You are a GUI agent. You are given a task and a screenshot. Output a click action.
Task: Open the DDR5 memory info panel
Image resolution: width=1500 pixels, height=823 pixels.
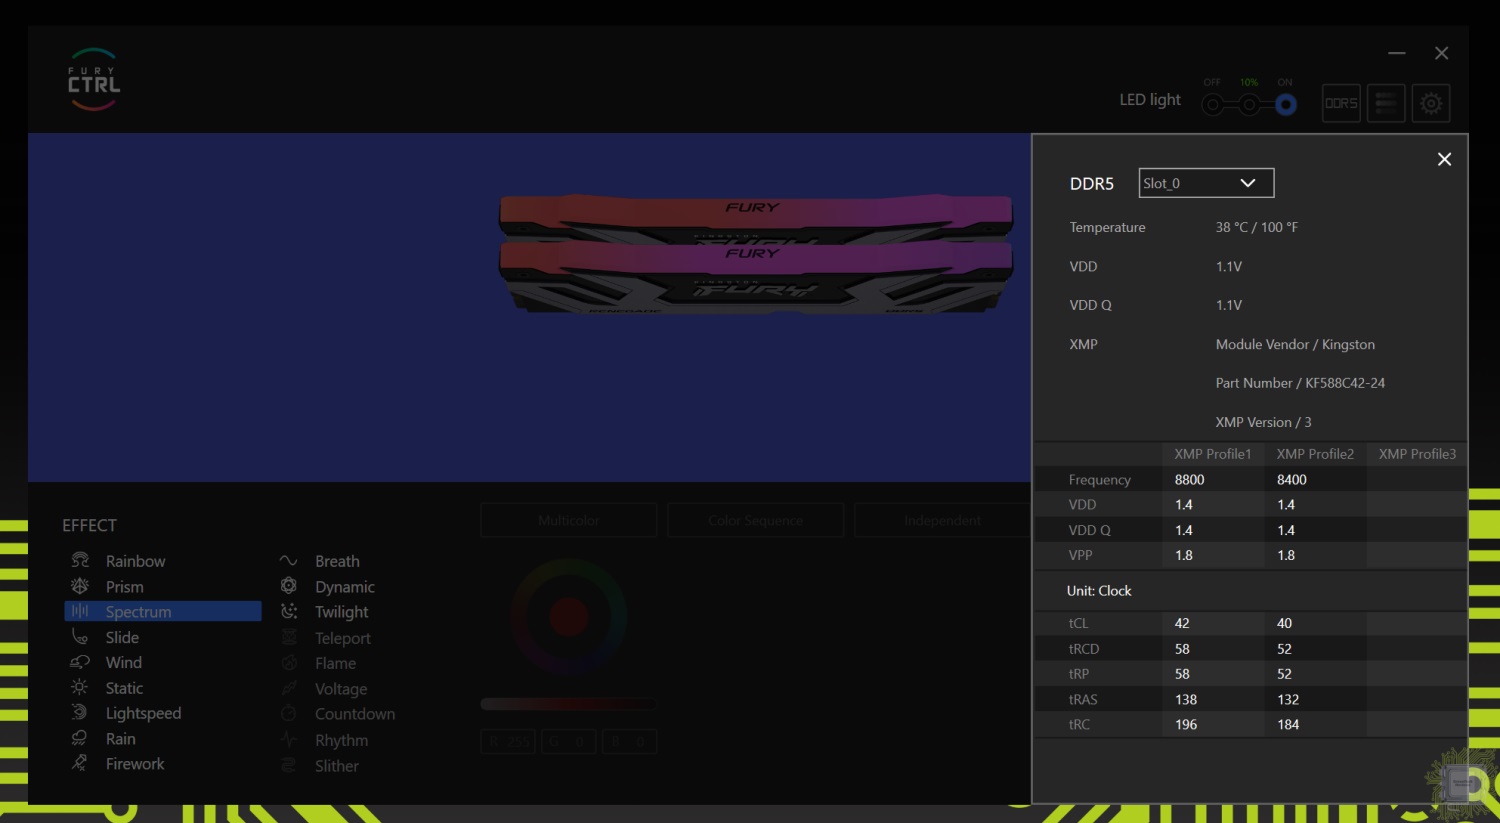(1341, 103)
